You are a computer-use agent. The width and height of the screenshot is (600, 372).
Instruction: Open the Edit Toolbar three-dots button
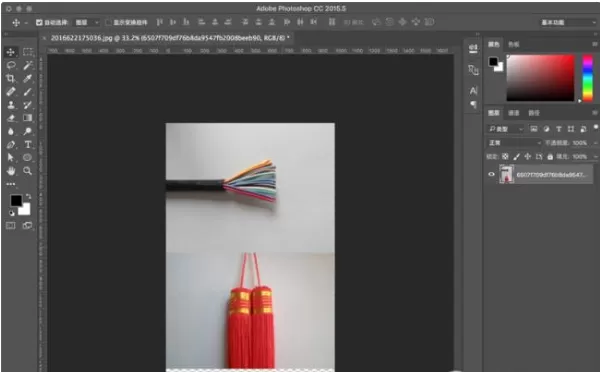point(11,184)
